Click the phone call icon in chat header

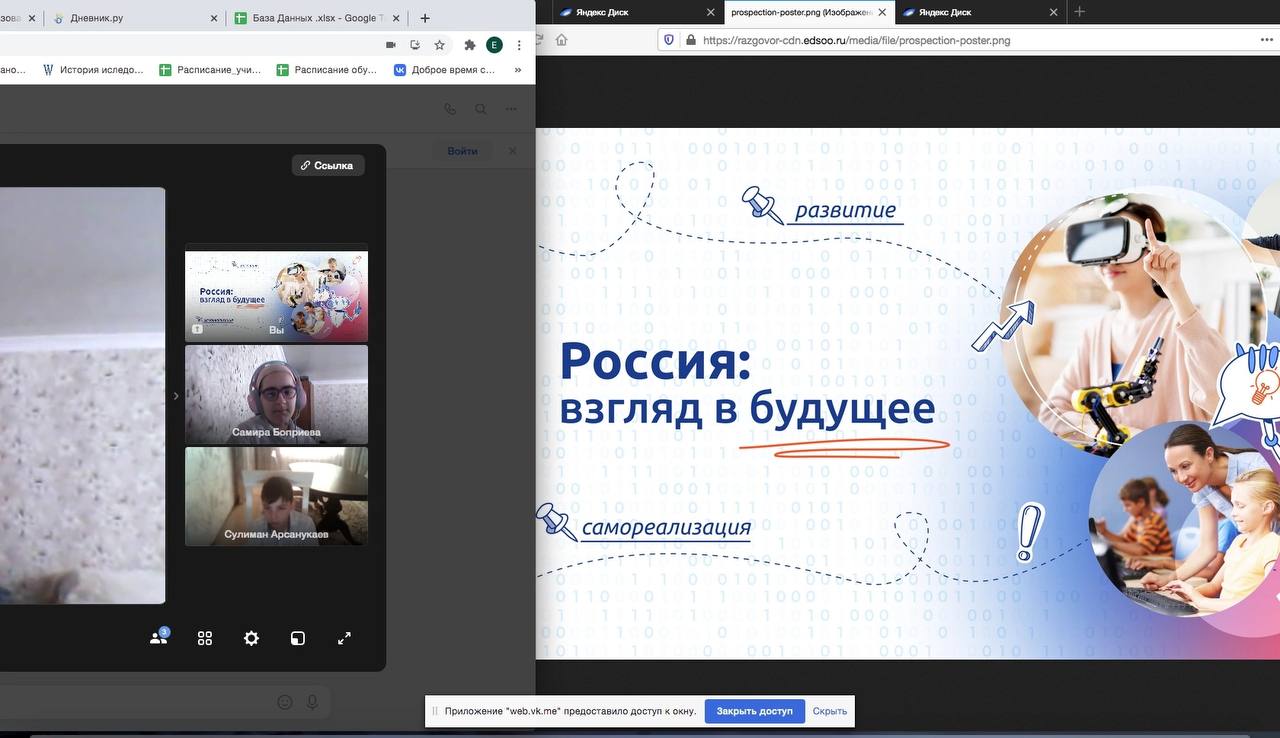pyautogui.click(x=450, y=109)
